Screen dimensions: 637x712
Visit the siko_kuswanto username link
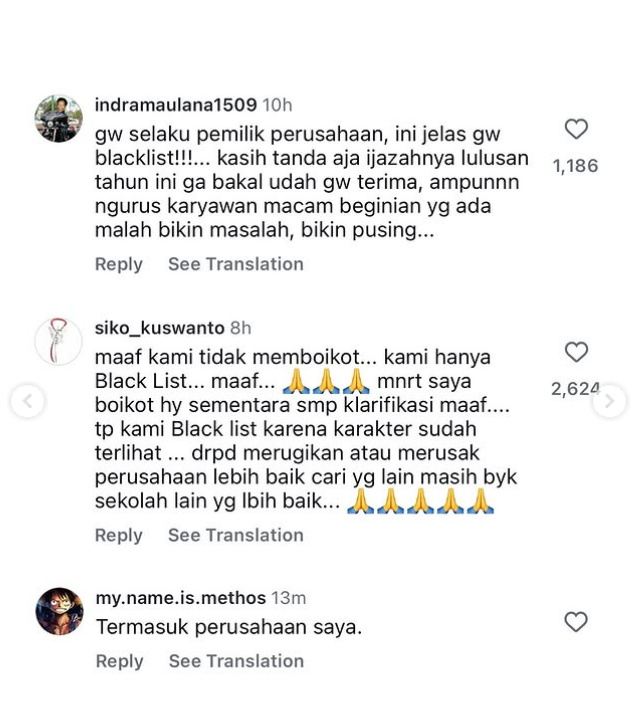coord(159,327)
